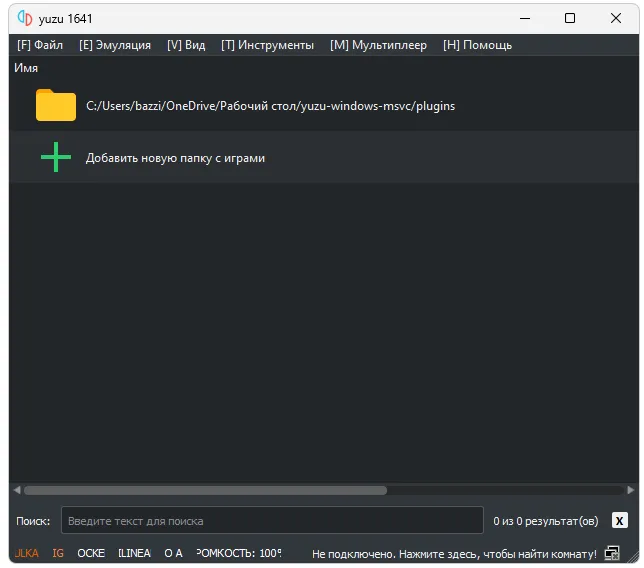Open the Мультиплеер menu
This screenshot has width=644, height=568.
(x=378, y=45)
